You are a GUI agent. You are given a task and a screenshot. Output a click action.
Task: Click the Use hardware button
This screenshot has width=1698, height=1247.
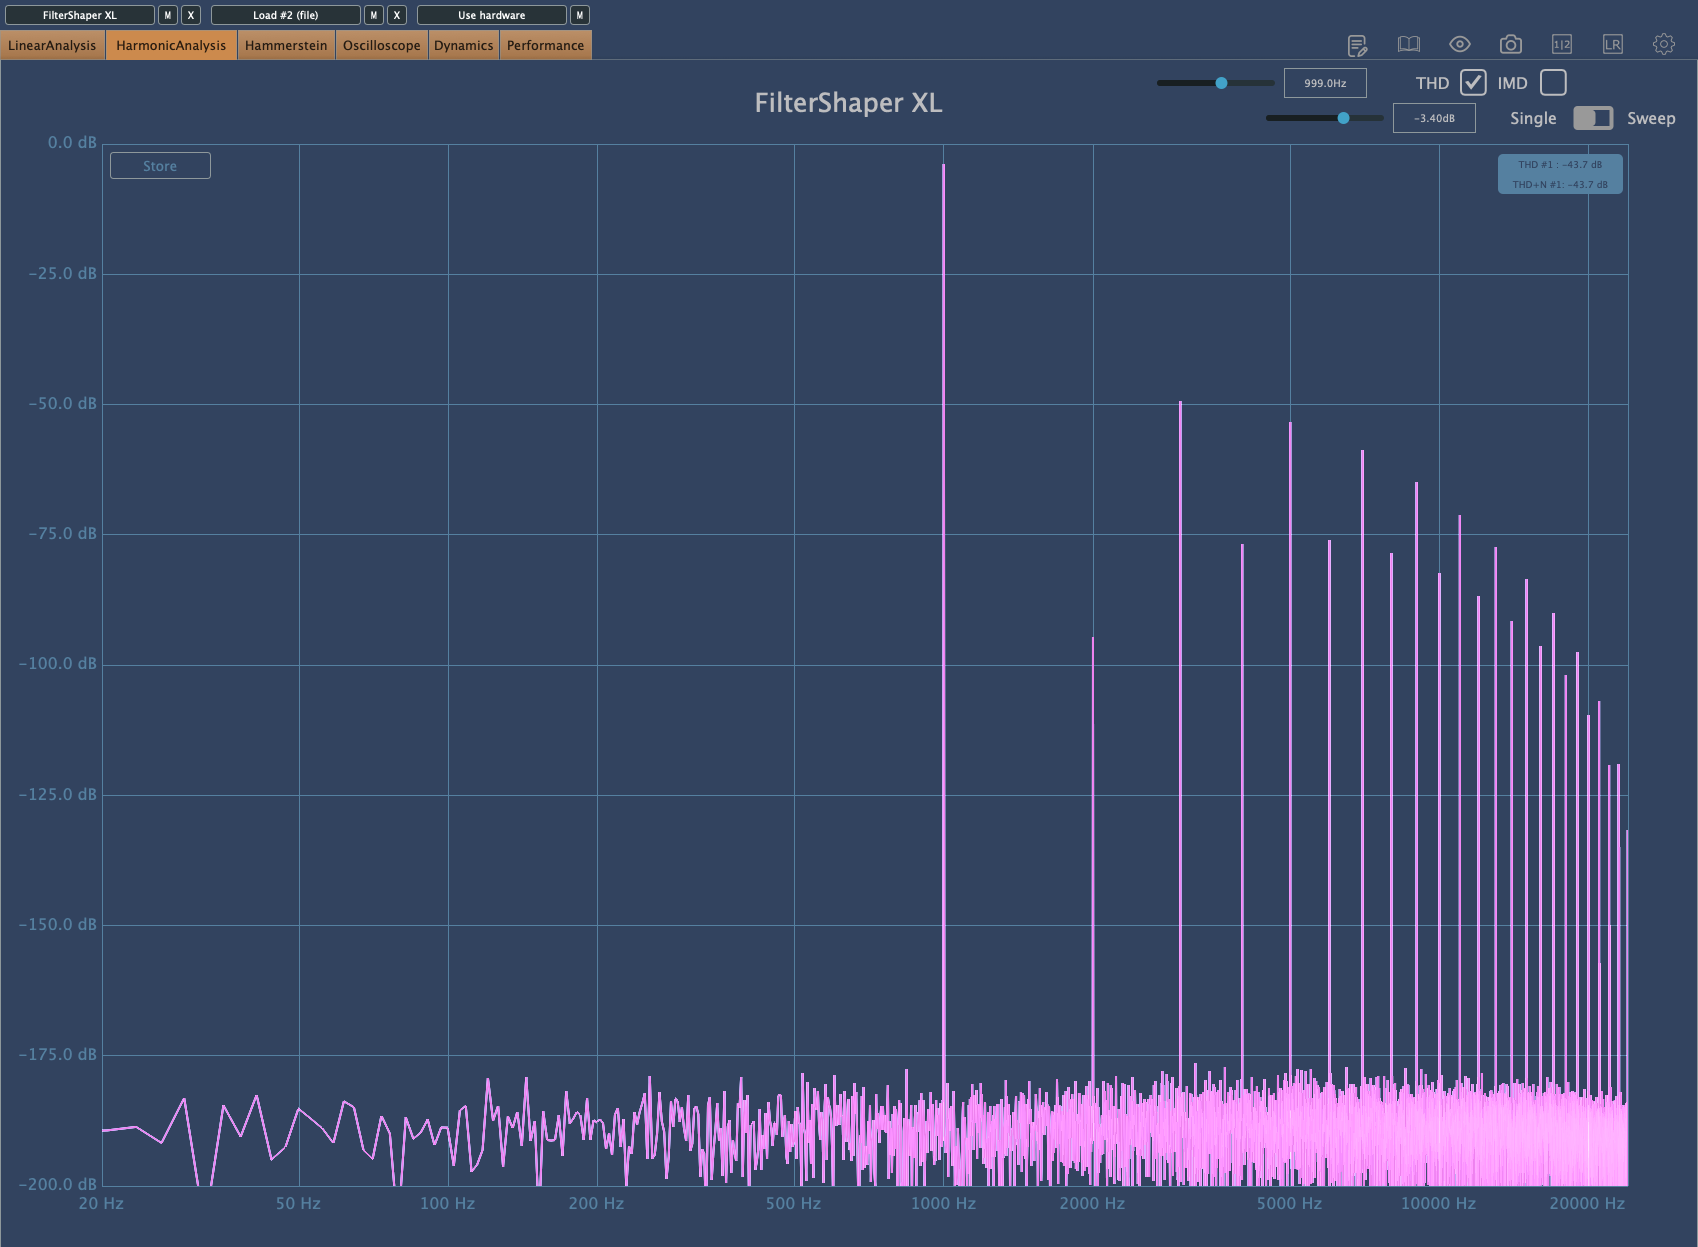[492, 15]
